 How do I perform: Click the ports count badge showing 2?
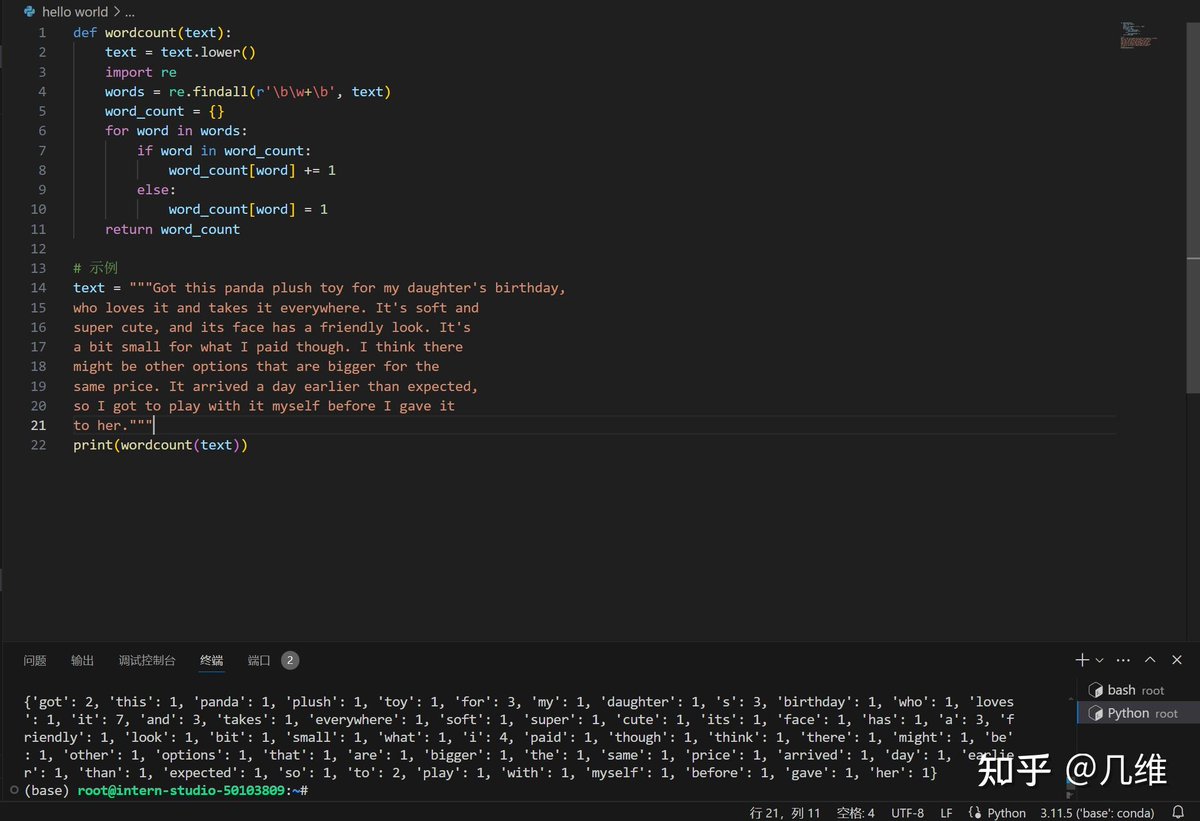coord(290,660)
